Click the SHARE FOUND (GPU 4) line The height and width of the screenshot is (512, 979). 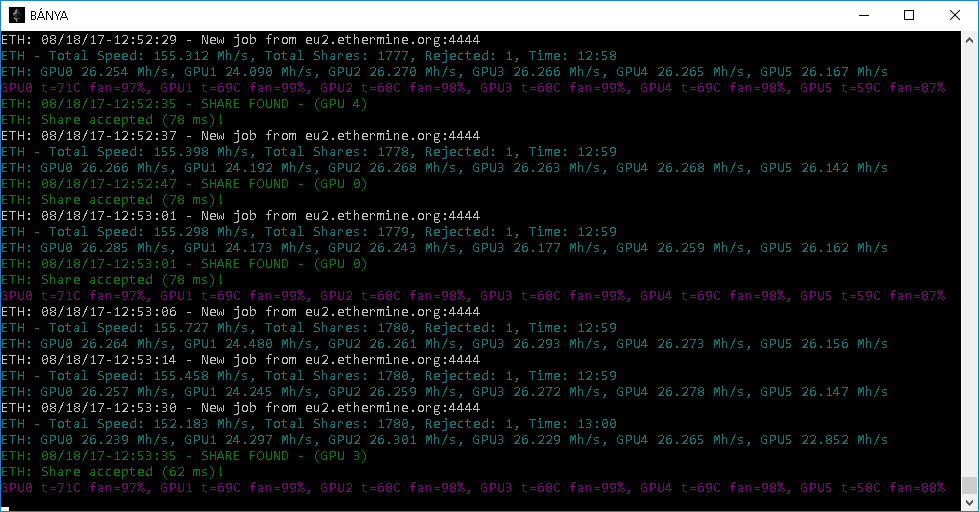pyautogui.click(x=184, y=104)
